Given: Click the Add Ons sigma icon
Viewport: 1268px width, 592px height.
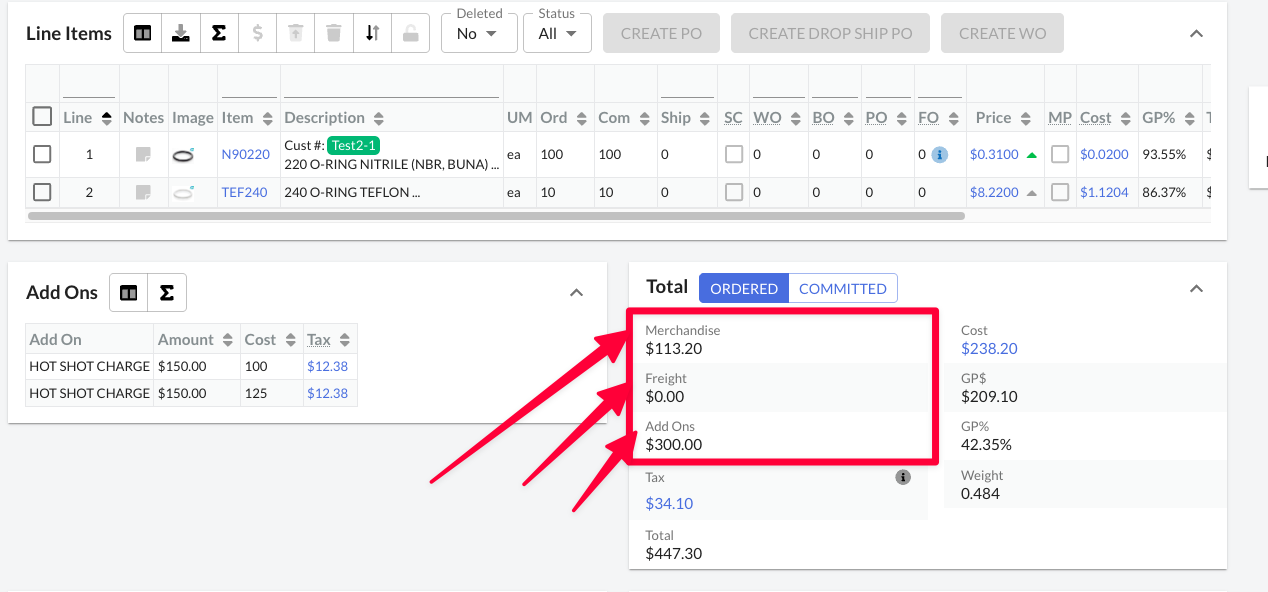Looking at the screenshot, I should tap(167, 293).
